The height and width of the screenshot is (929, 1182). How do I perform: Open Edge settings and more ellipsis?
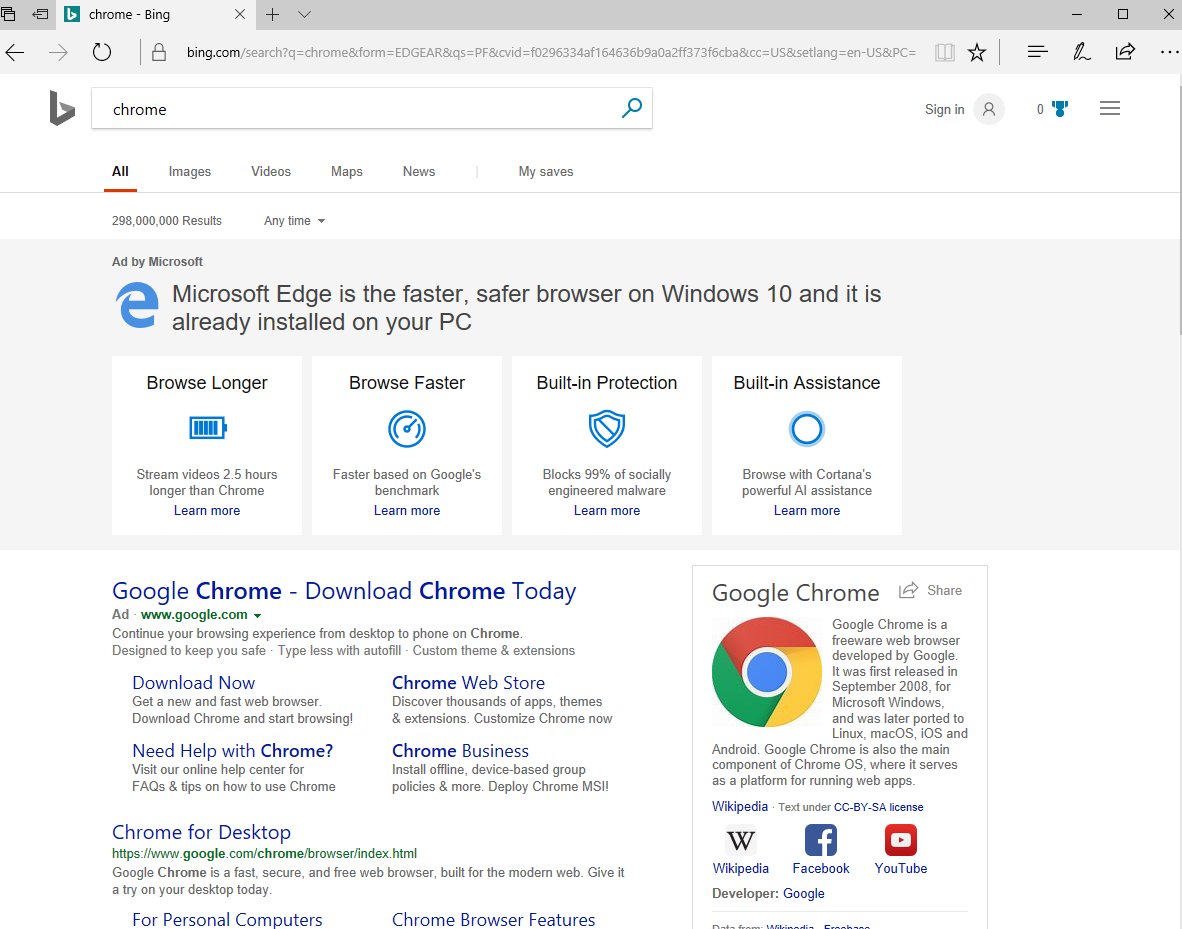(x=1169, y=51)
